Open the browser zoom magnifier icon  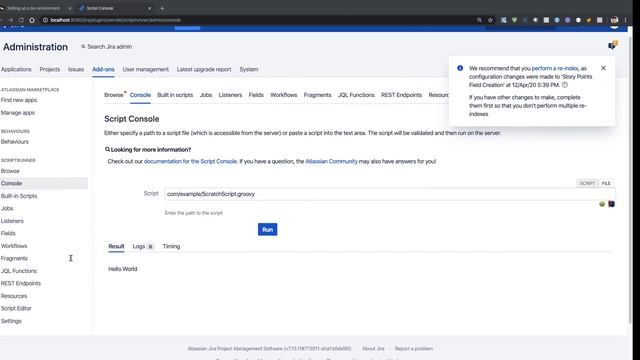click(x=479, y=20)
